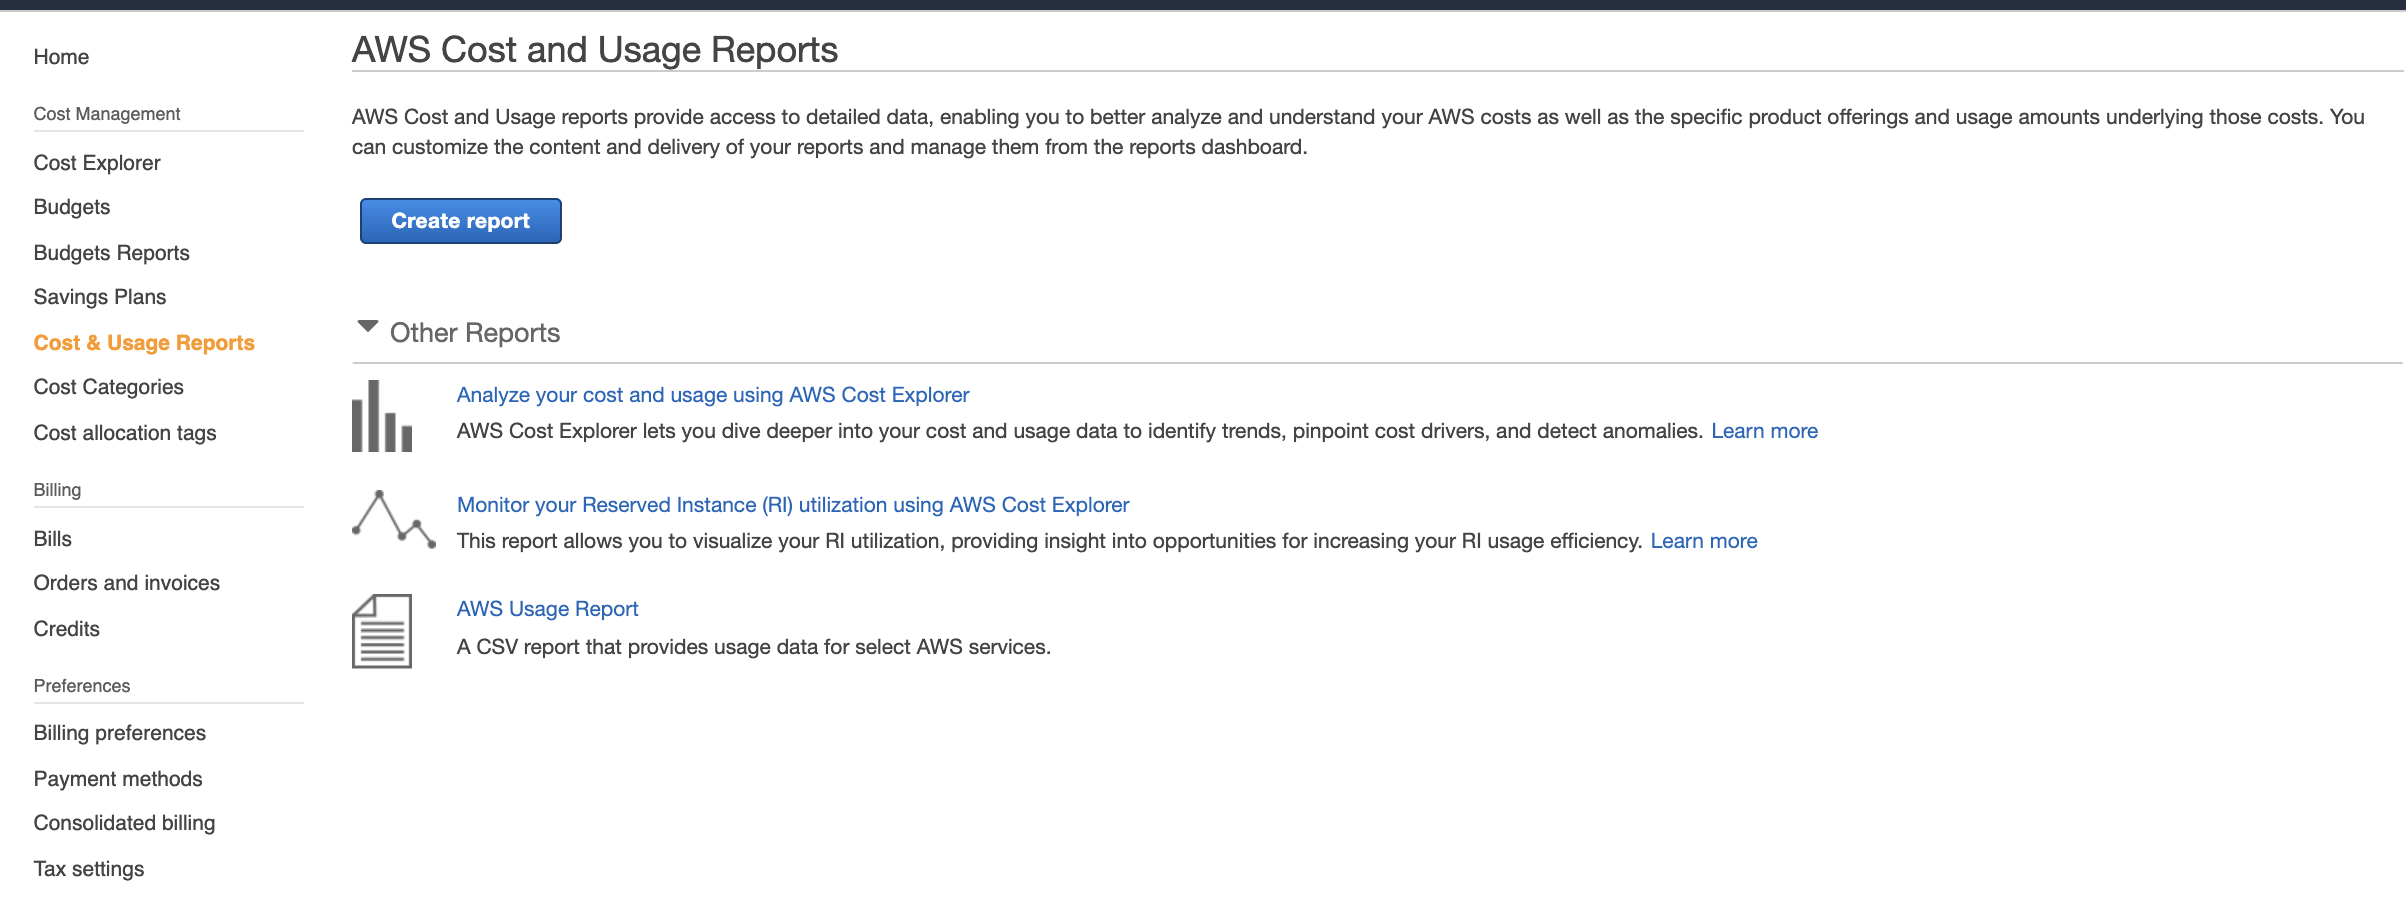The width and height of the screenshot is (2406, 900).
Task: Go to Home in the sidebar
Action: 61,57
